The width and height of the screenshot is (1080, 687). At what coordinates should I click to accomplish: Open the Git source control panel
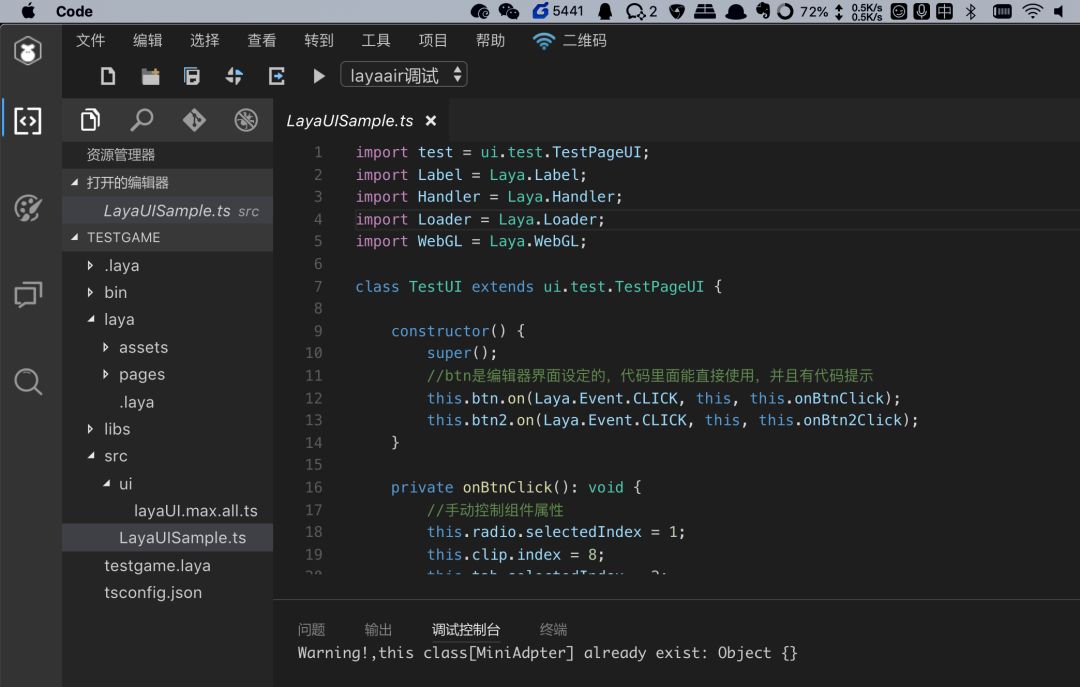click(x=194, y=121)
